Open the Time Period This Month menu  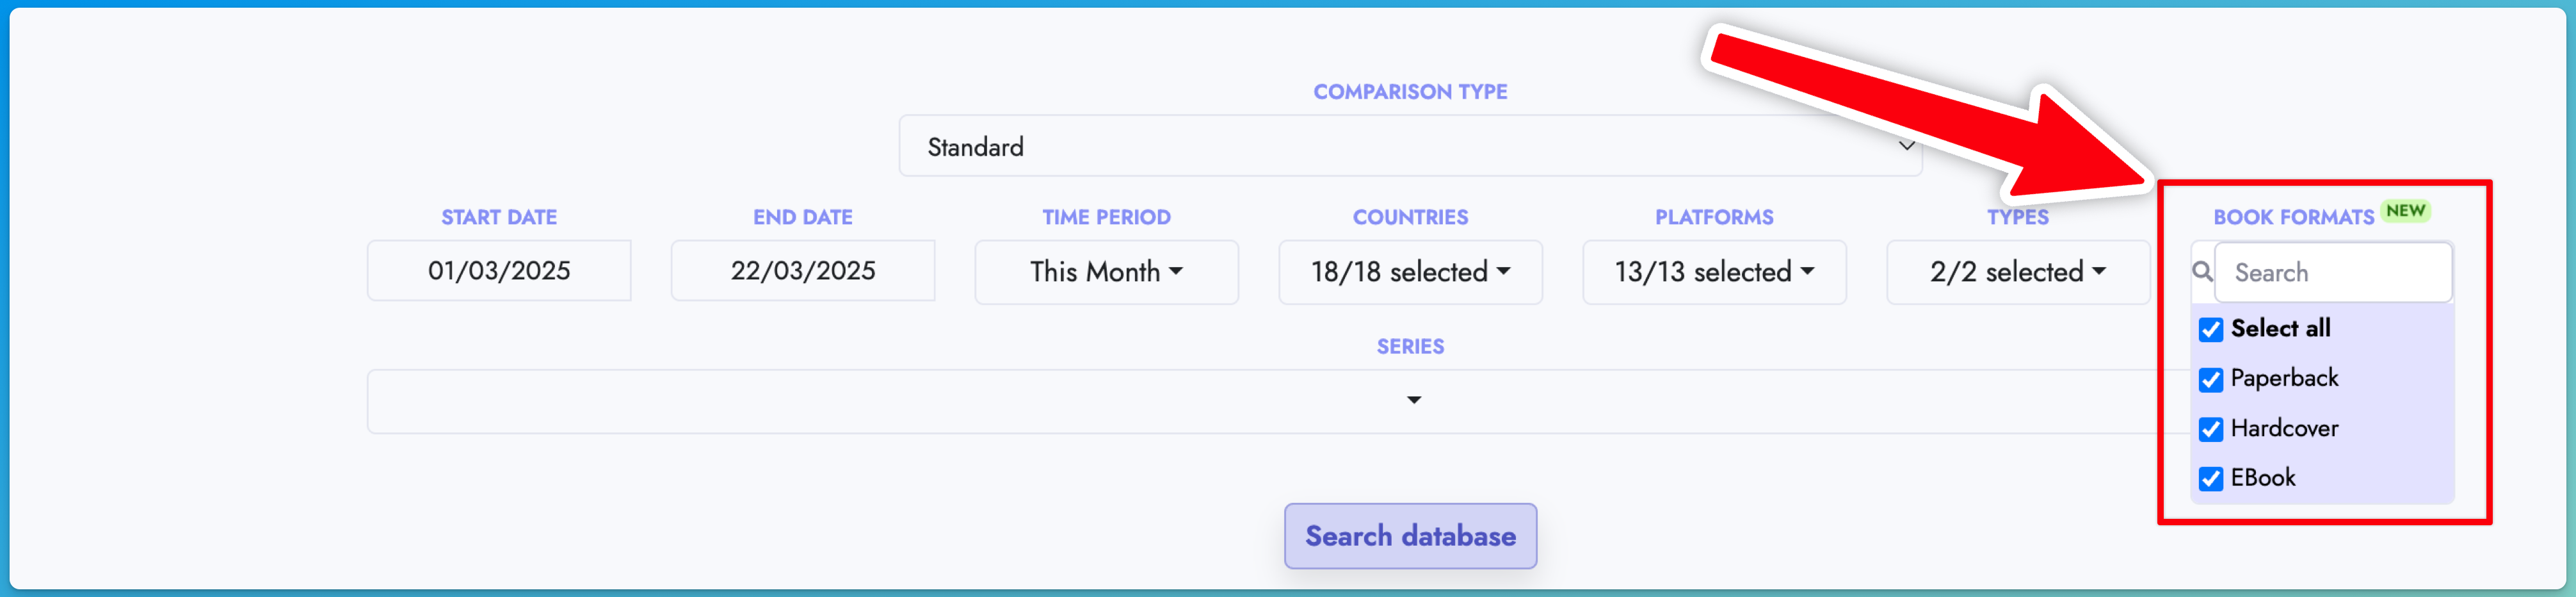click(x=1106, y=271)
